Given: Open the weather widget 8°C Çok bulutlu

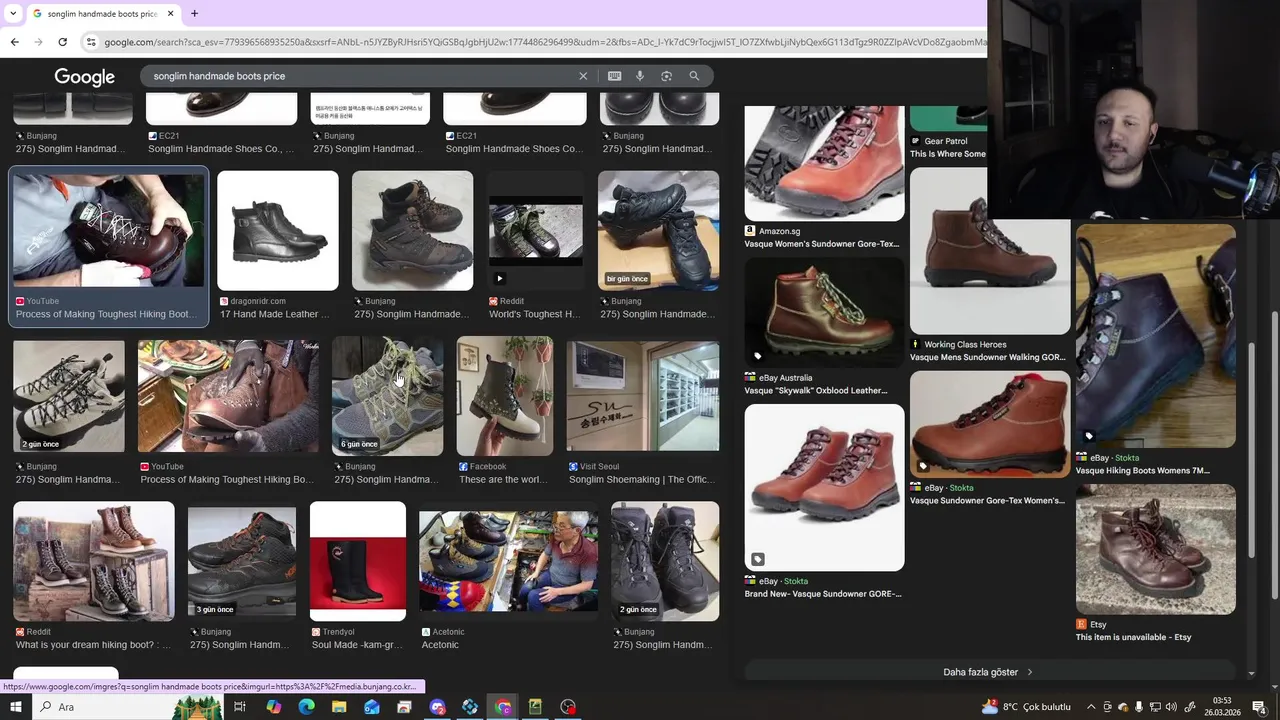Looking at the screenshot, I should point(1026,707).
